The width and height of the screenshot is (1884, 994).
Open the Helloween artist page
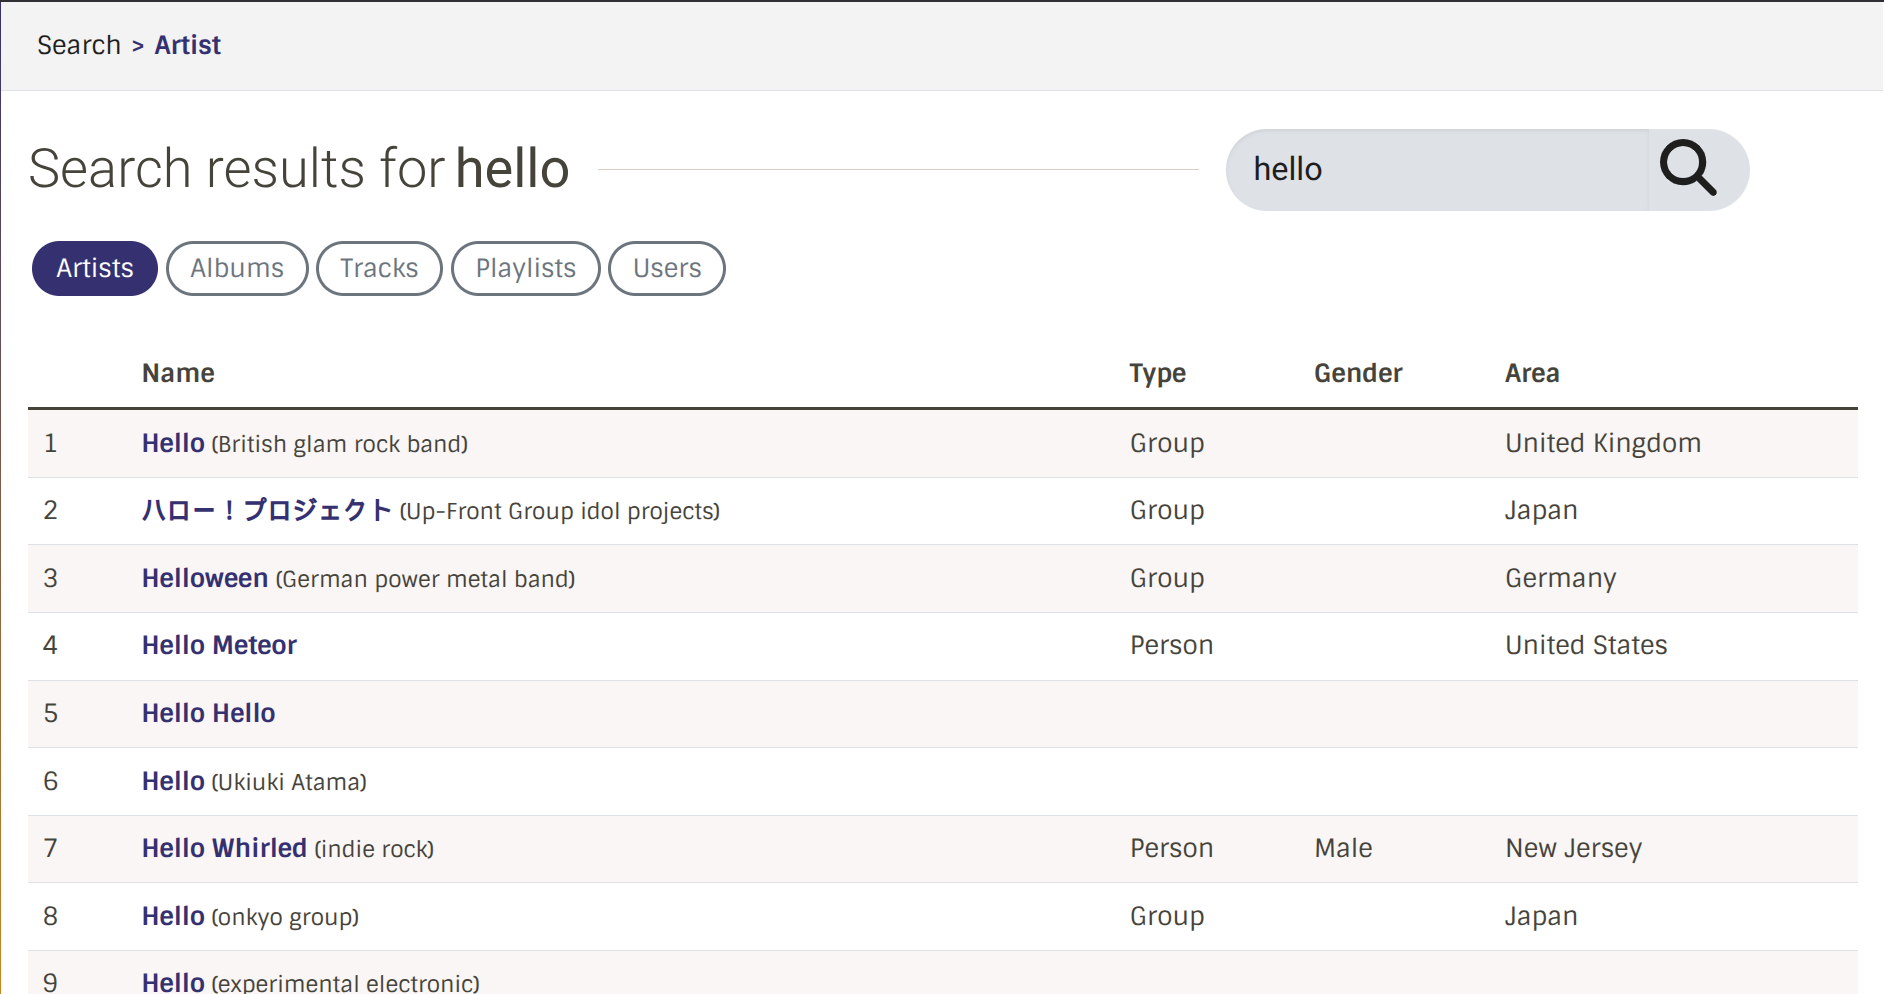(x=205, y=578)
